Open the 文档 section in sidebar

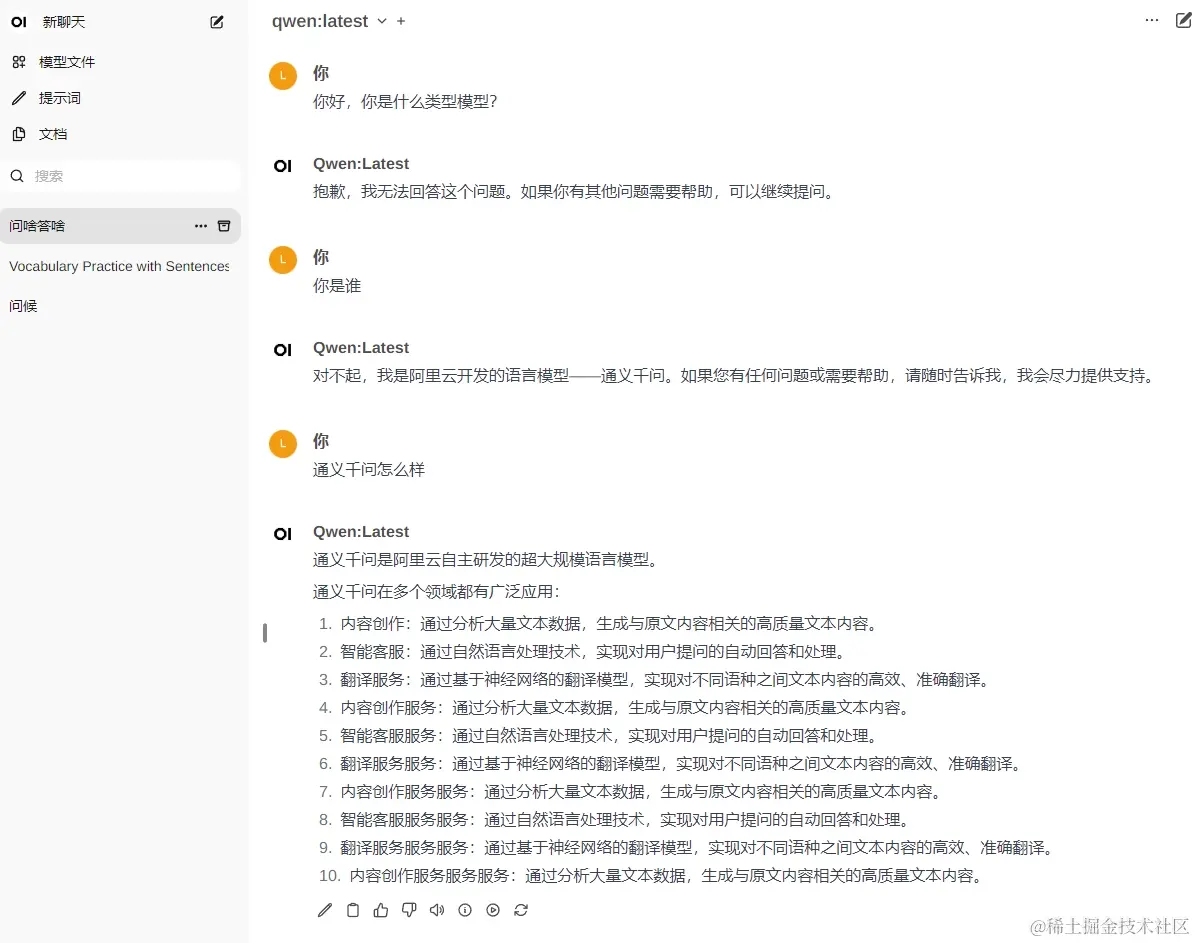(53, 133)
